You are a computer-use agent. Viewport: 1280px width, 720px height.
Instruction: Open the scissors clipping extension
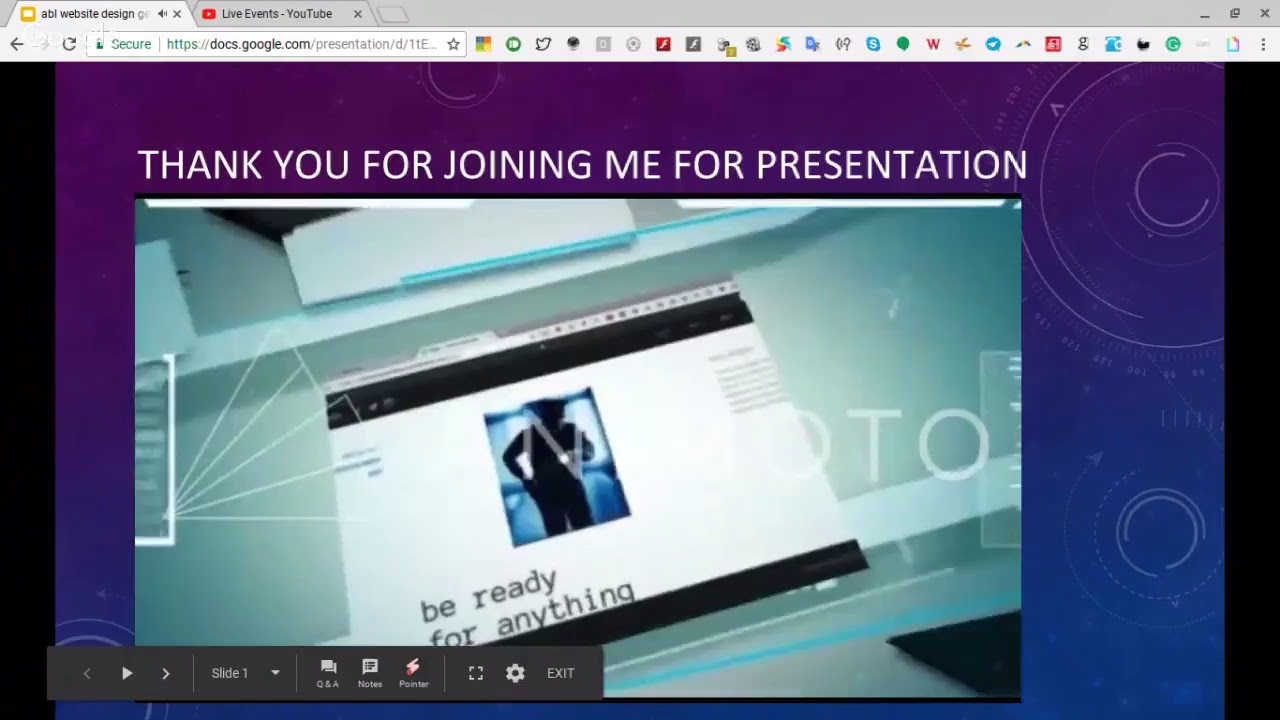click(963, 44)
